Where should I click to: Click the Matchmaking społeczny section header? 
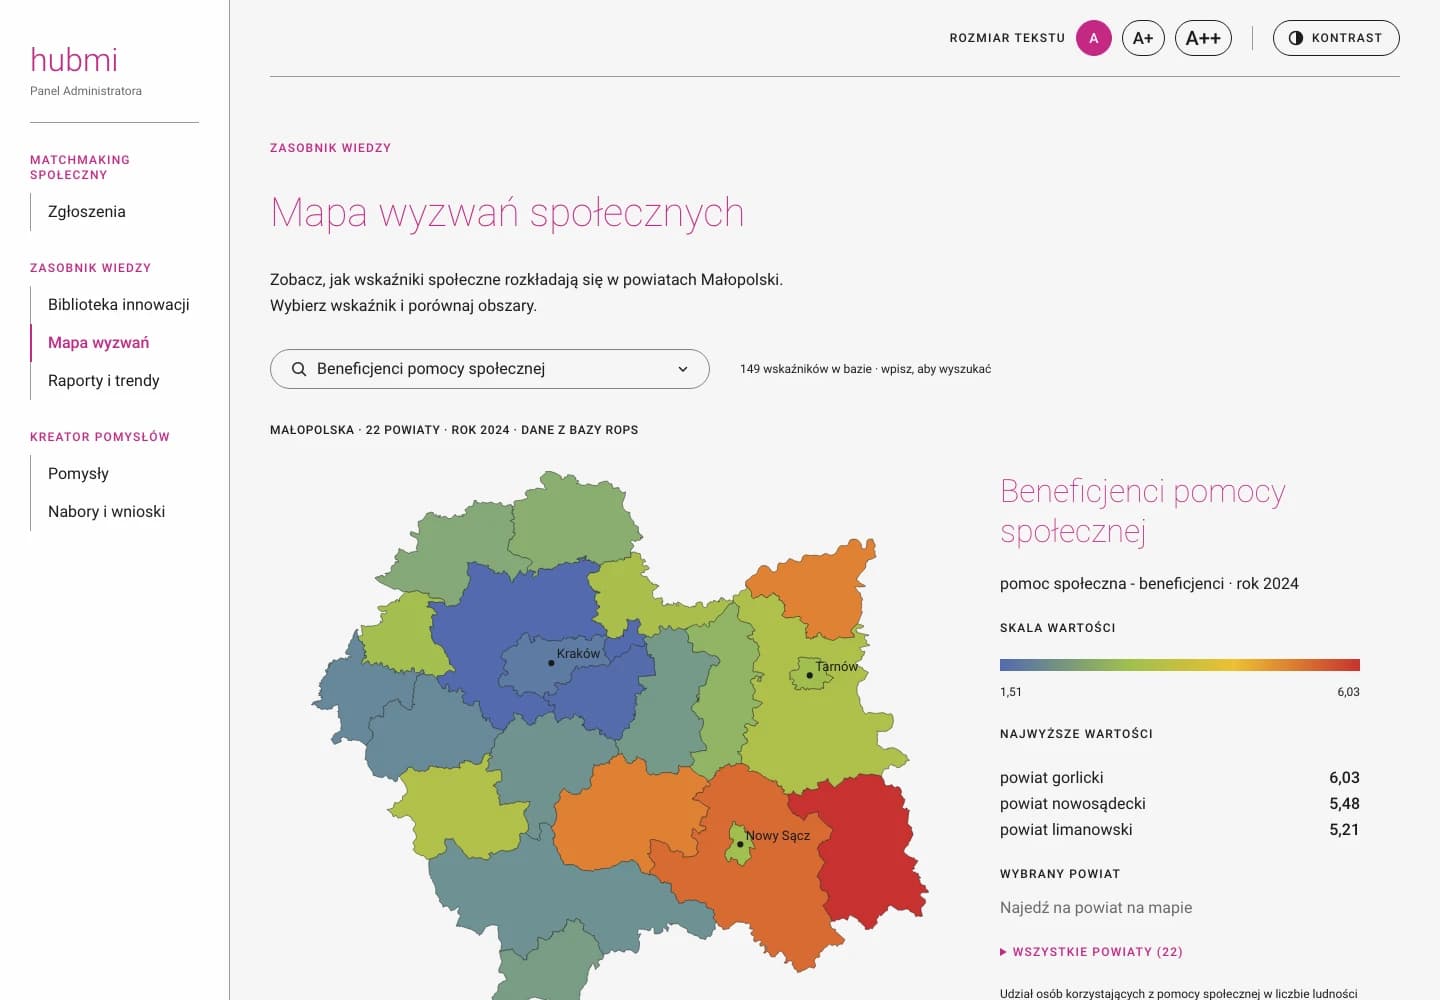(80, 167)
